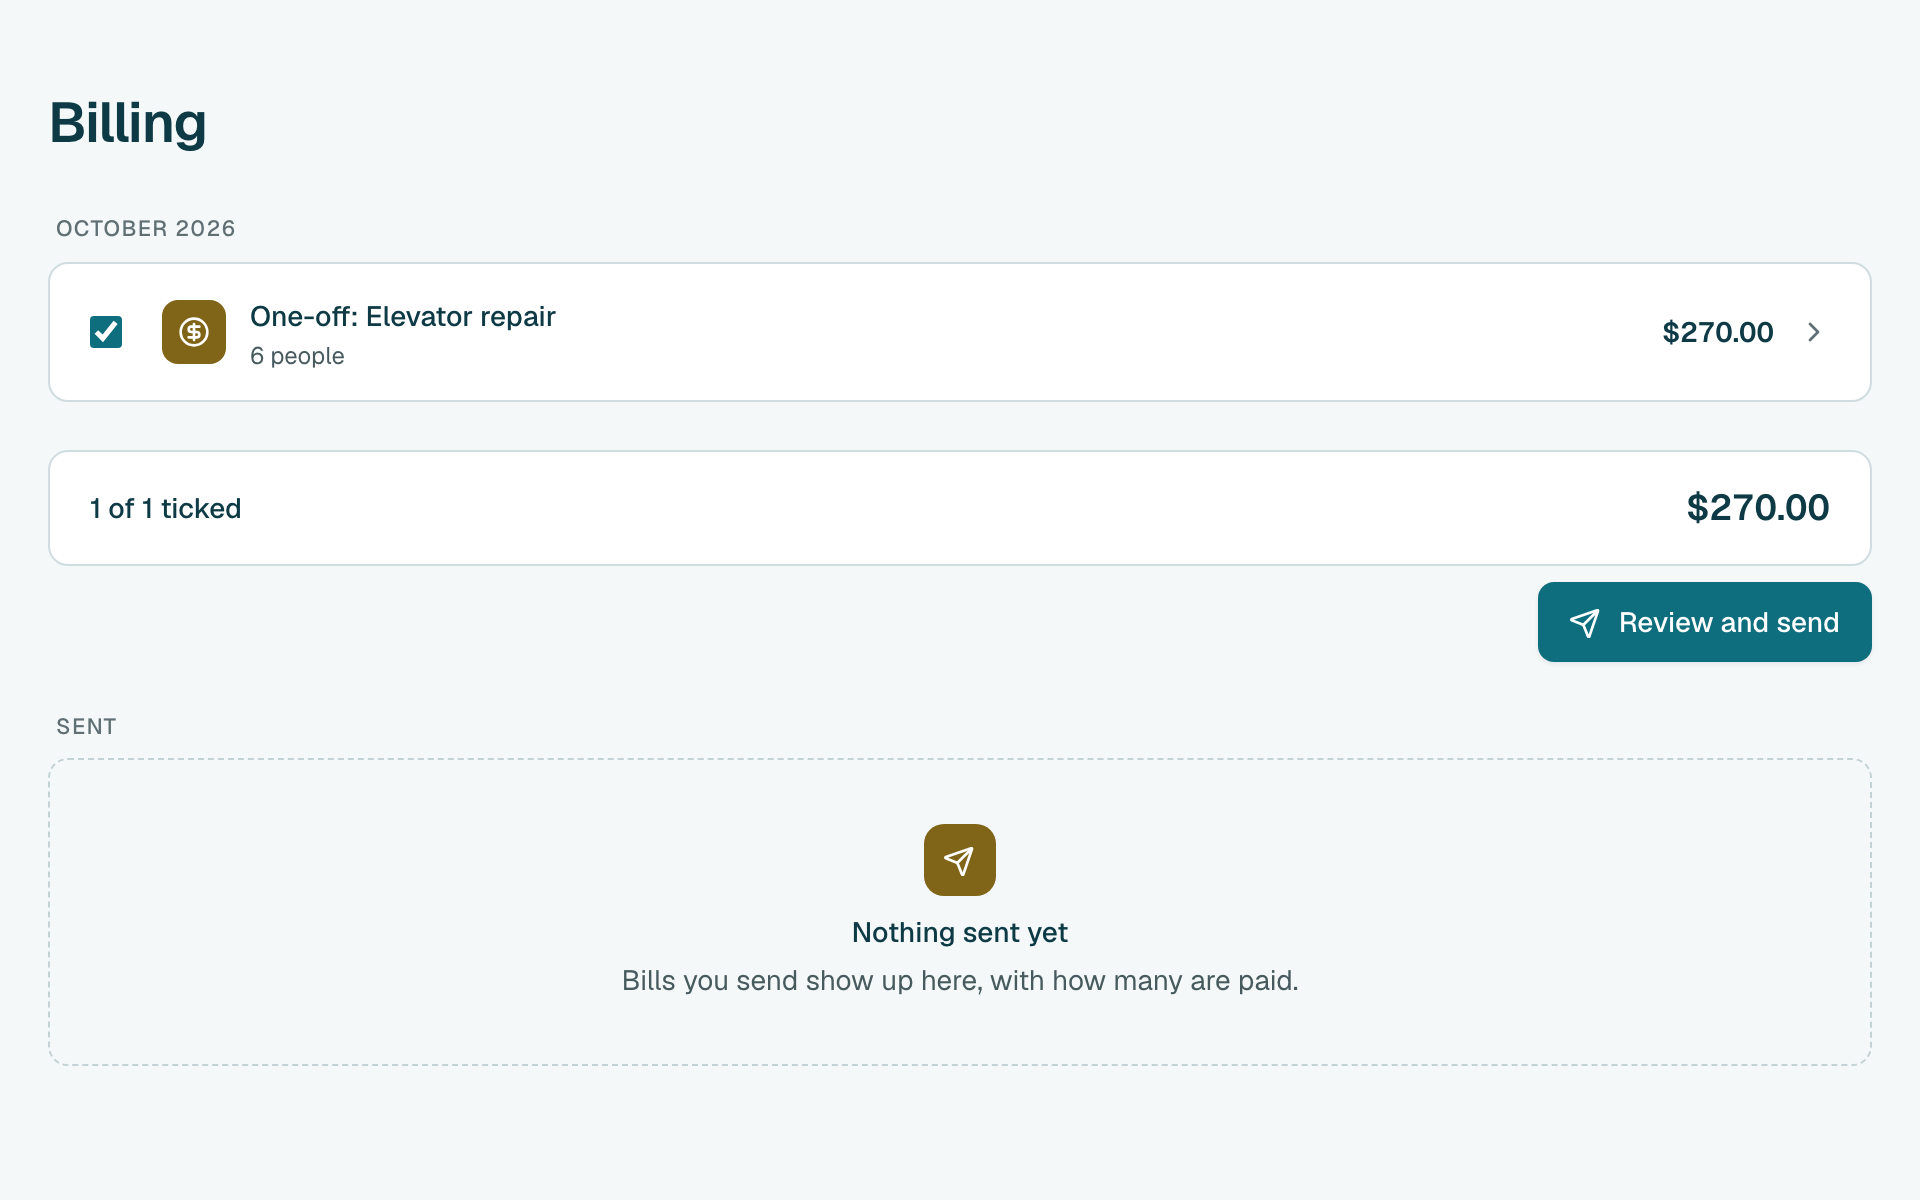
Task: Click the paper plane icon above Nothing sent yet
Action: pos(960,860)
